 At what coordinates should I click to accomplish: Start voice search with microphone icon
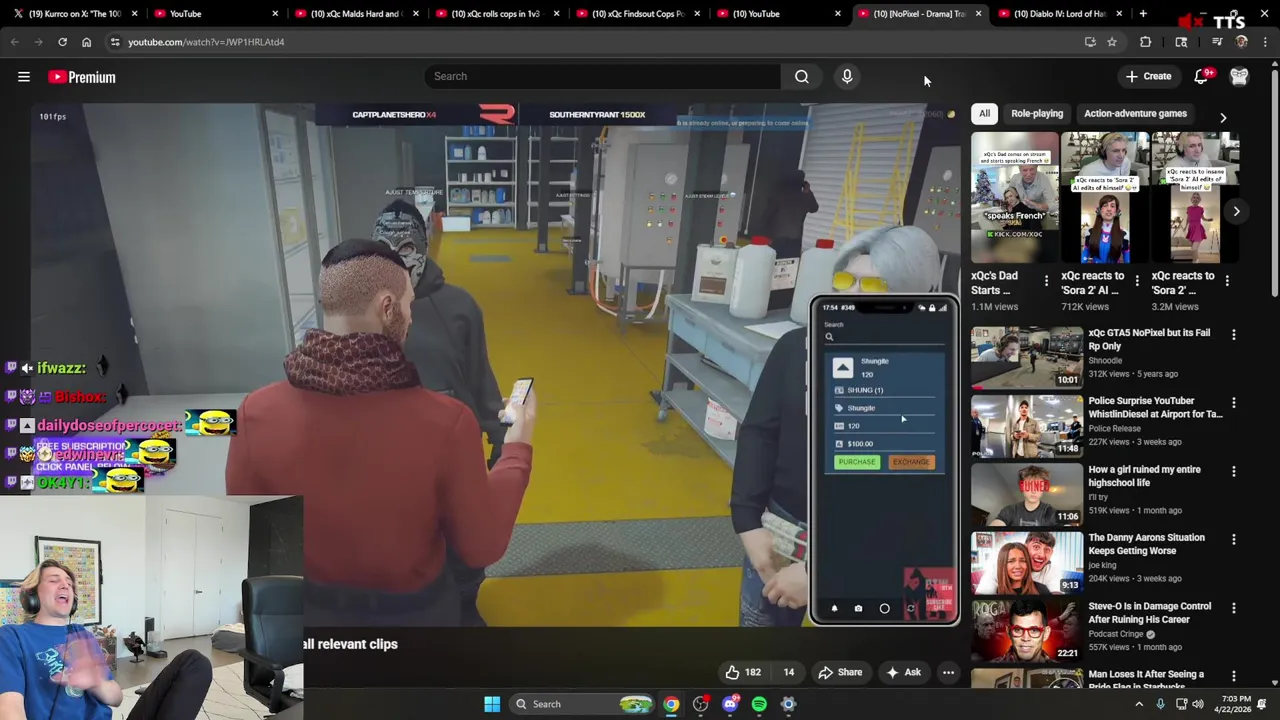point(847,76)
